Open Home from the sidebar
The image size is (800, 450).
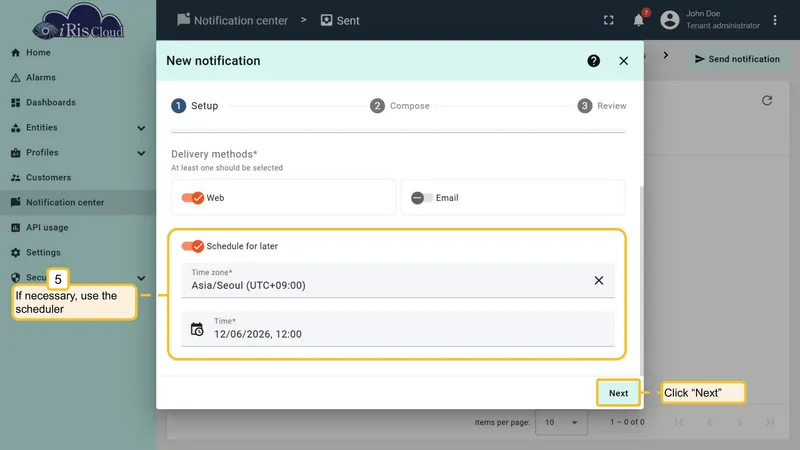click(38, 53)
